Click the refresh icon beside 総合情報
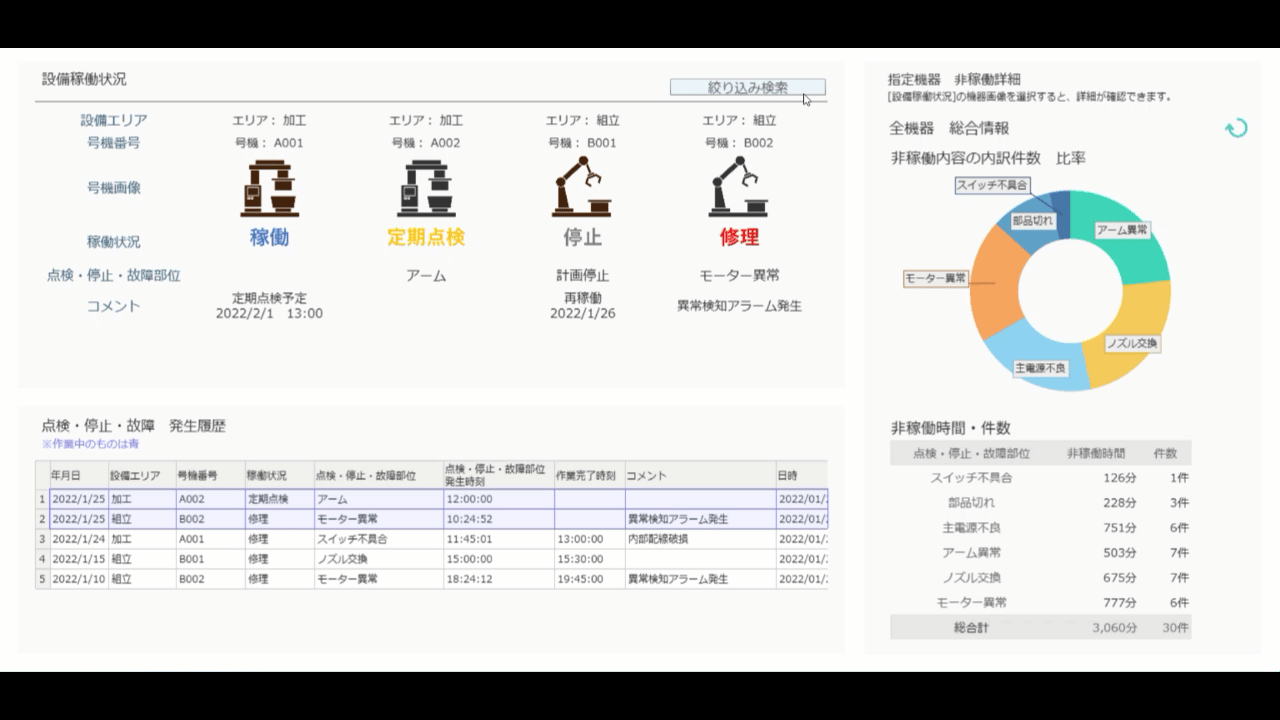This screenshot has height=720, width=1280. tap(1236, 128)
